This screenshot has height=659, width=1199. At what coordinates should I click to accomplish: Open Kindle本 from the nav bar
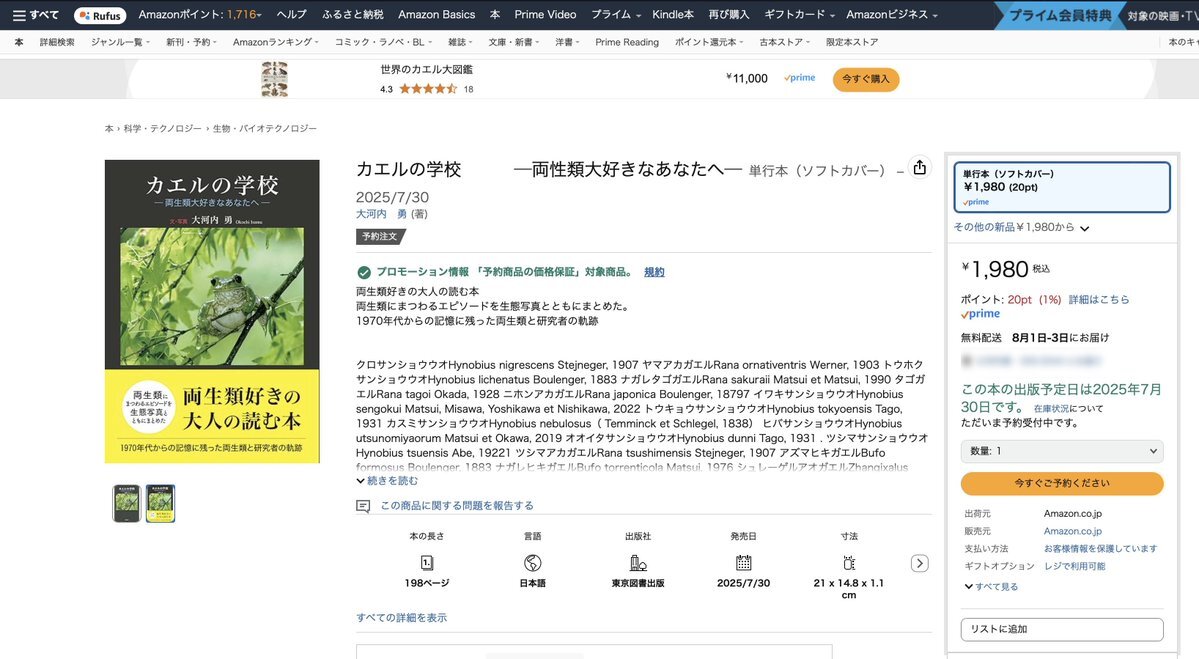pos(673,15)
